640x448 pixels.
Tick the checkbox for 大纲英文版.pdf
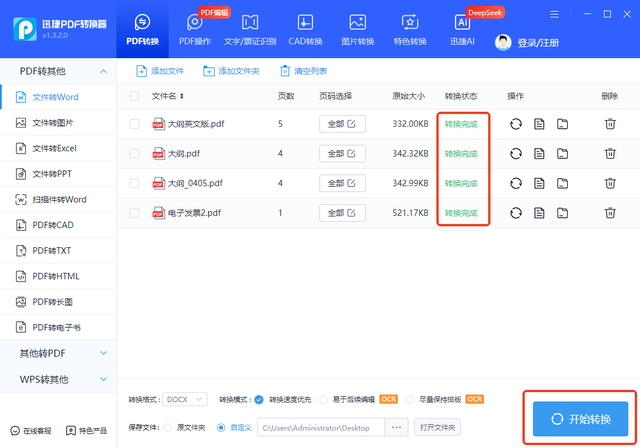tap(135, 124)
